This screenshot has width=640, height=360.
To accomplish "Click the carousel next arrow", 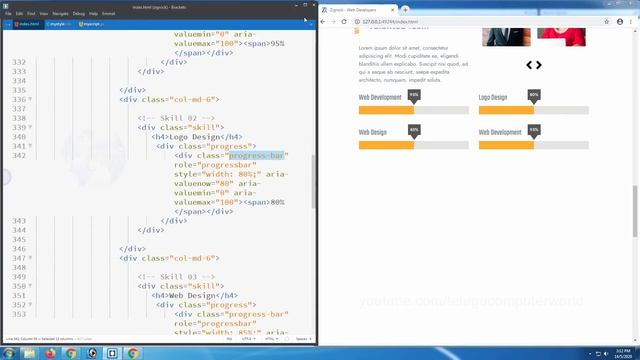I will tap(539, 65).
